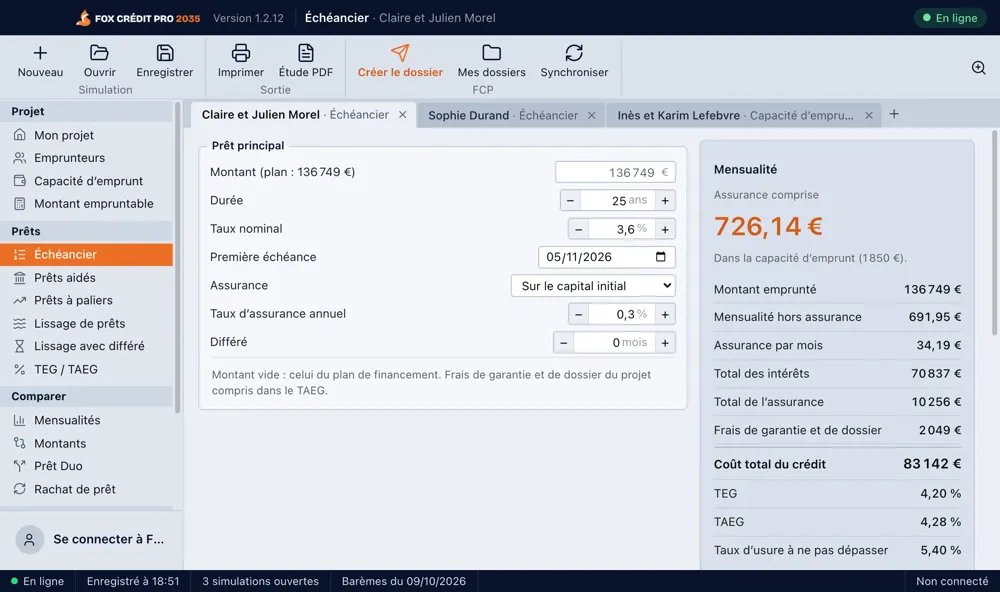Screen dimensions: 1000x592
Task: Open Montants comparison in the sidebar
Action: 86,443
